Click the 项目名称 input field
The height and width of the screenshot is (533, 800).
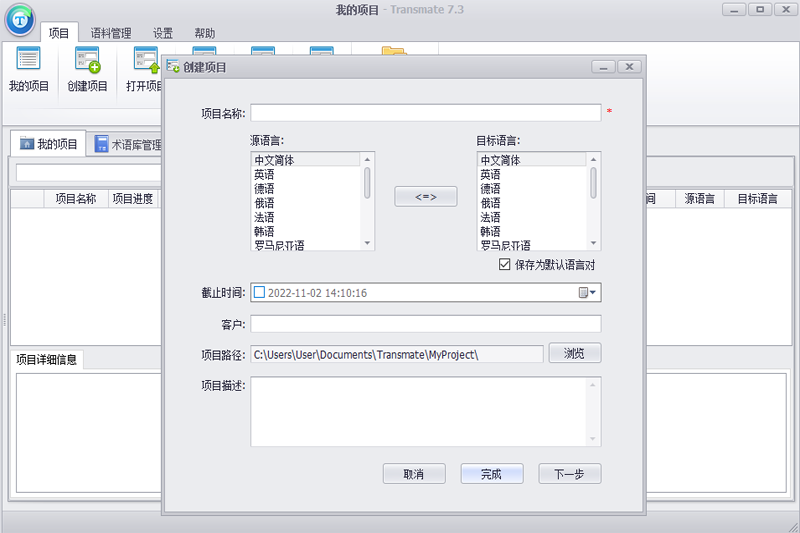(x=426, y=113)
